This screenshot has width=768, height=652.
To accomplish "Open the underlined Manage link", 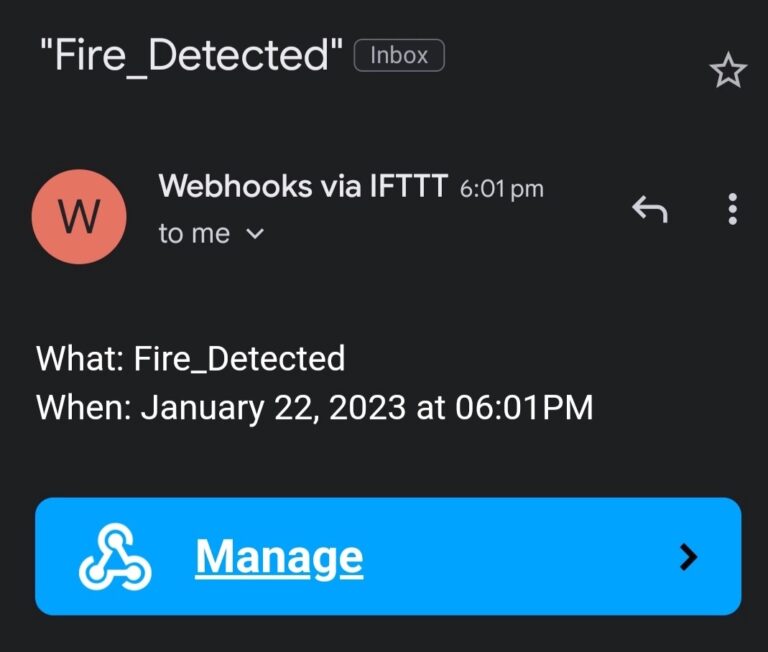I will tap(279, 557).
